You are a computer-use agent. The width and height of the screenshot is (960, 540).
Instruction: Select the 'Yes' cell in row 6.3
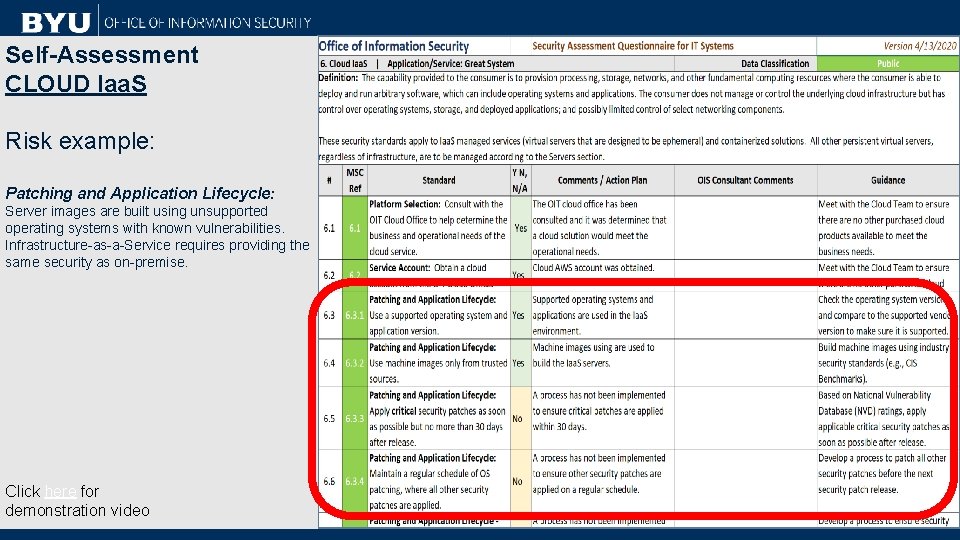coord(520,315)
